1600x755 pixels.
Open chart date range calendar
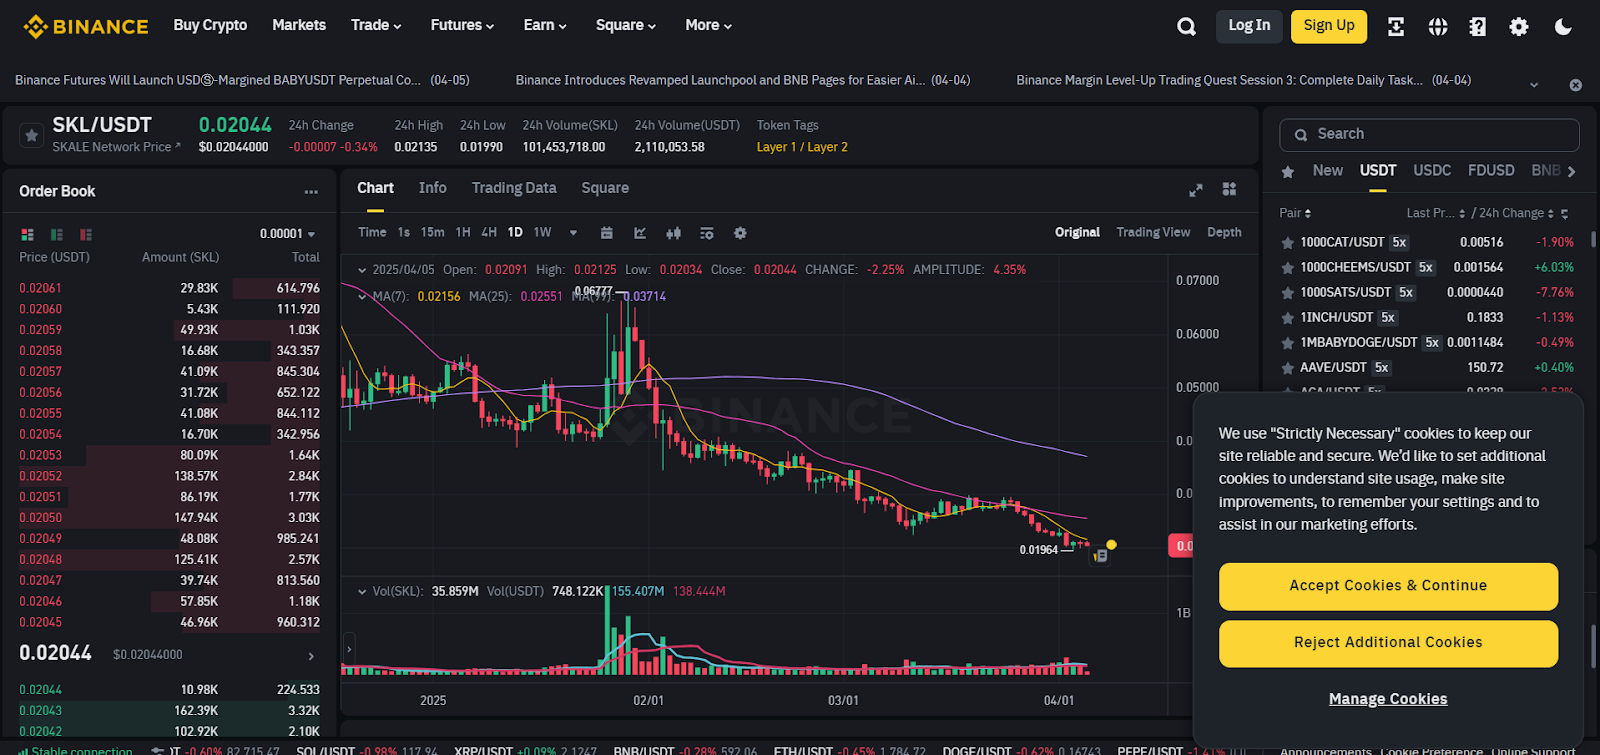click(x=606, y=233)
